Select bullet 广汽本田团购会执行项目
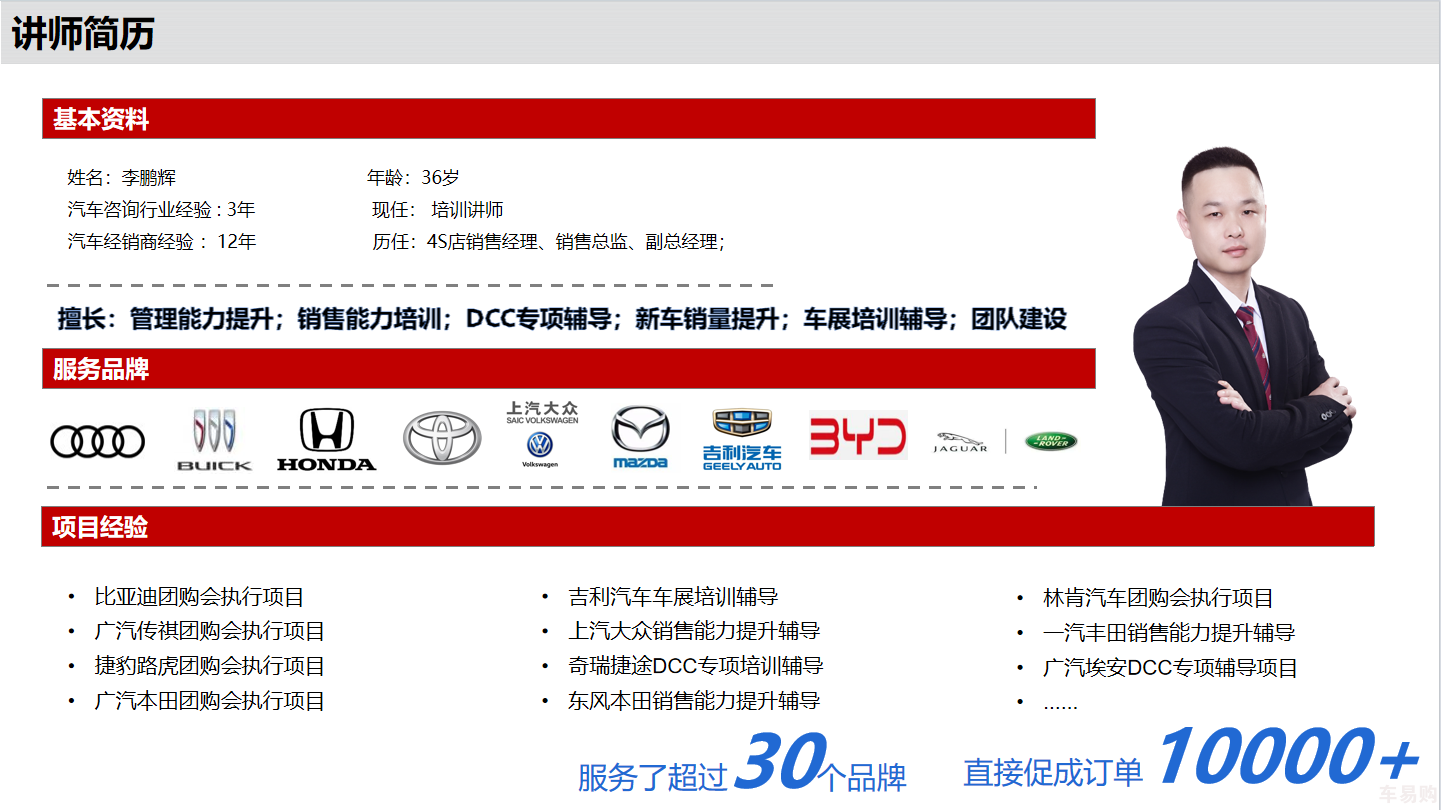Screen dimensions: 1441x810 [x=210, y=701]
